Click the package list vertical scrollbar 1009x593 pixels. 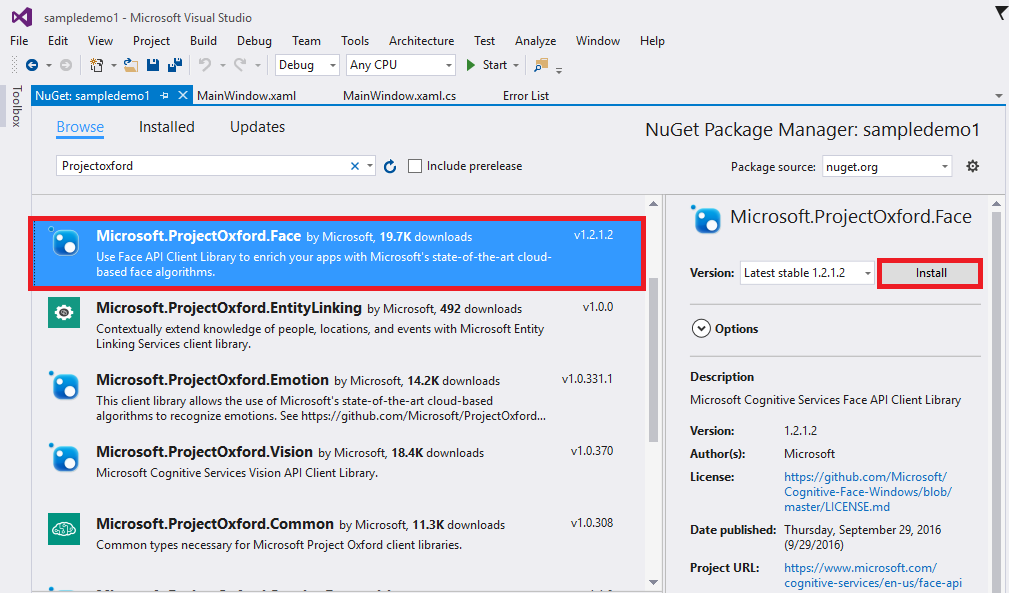654,360
